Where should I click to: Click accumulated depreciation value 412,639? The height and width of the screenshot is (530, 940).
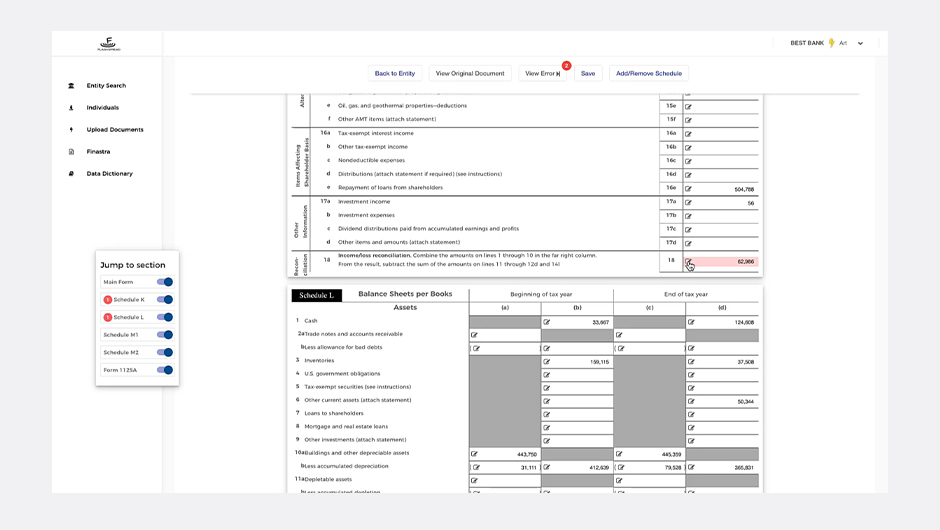click(599, 468)
